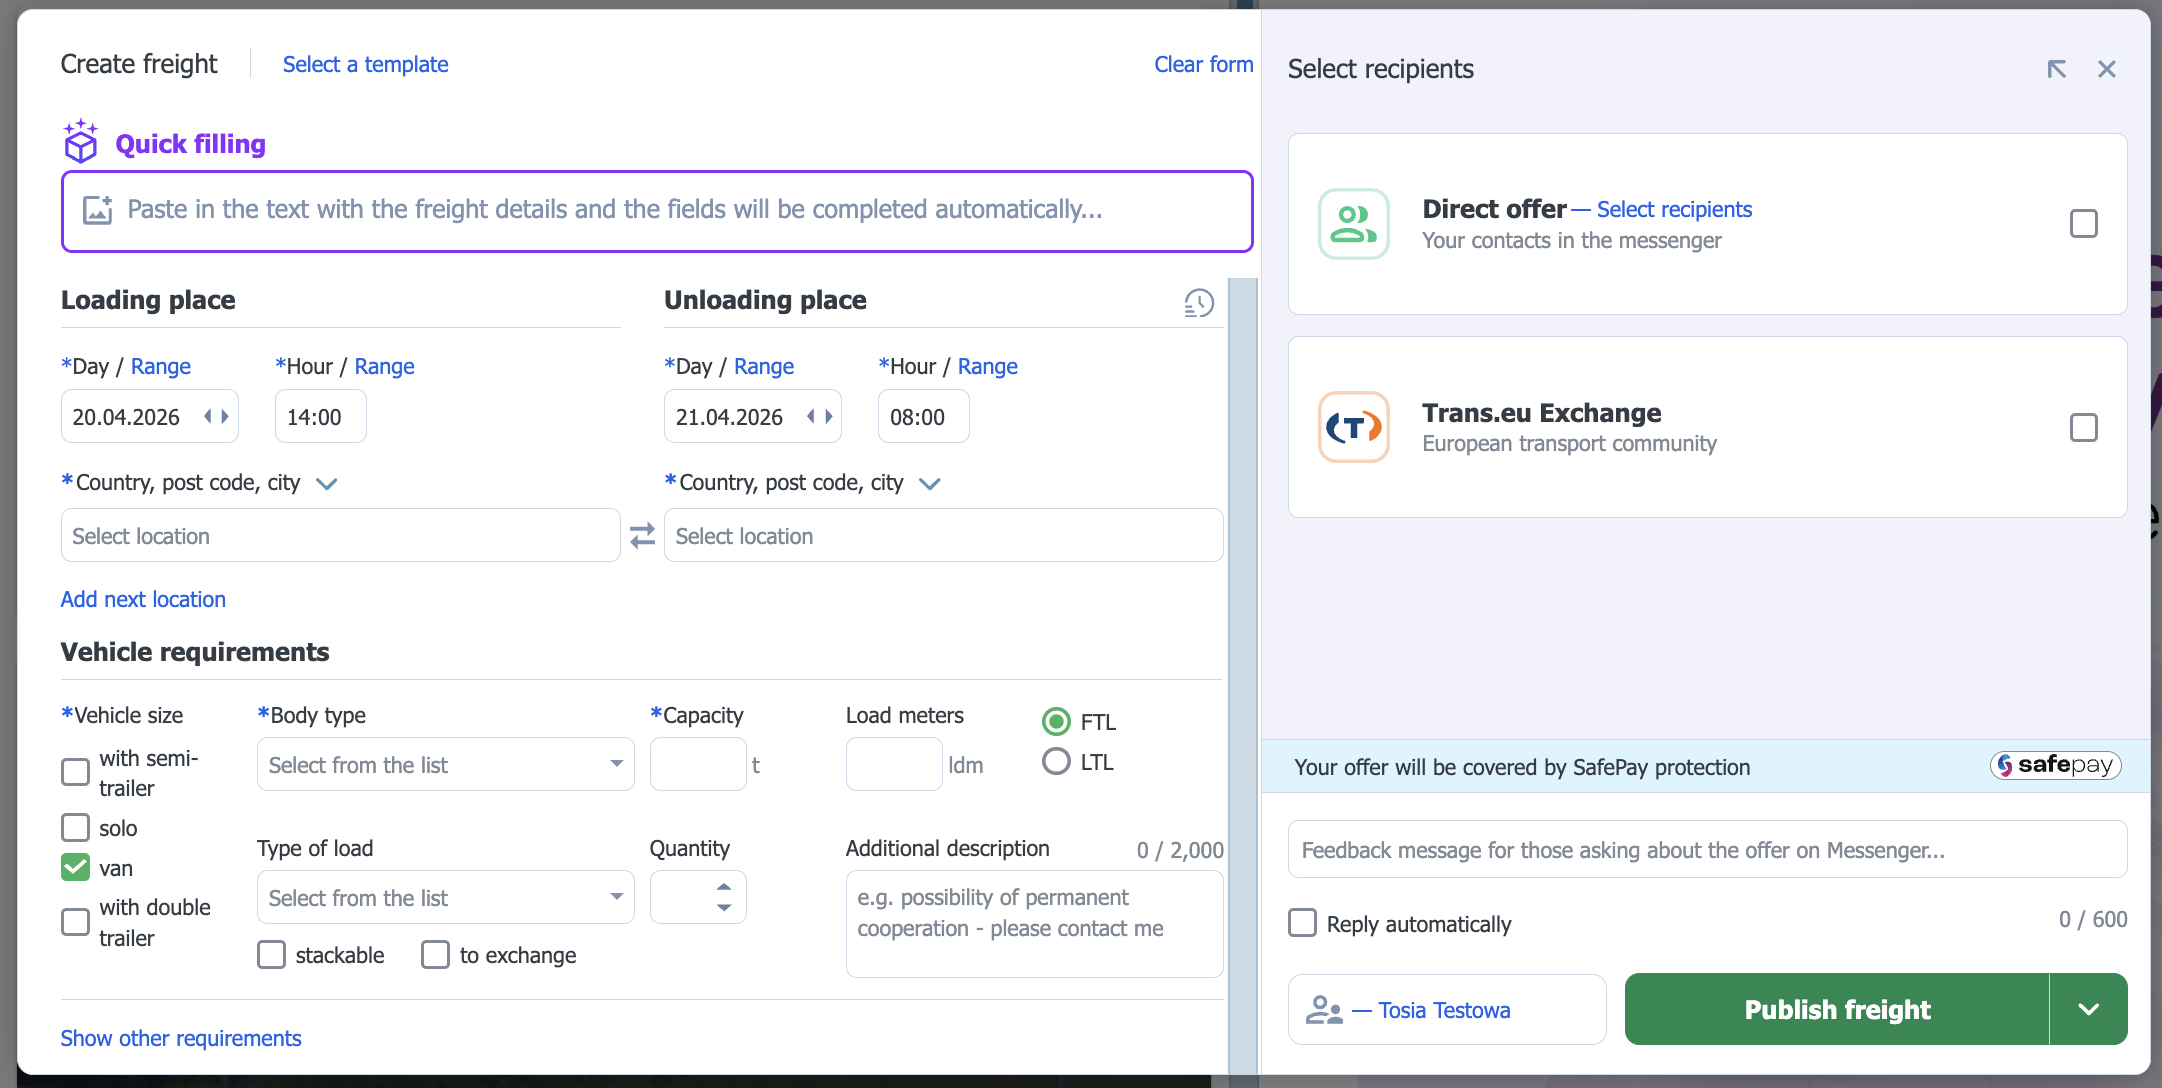Click the loading place Select location field
This screenshot has height=1088, width=2162.
(340, 536)
